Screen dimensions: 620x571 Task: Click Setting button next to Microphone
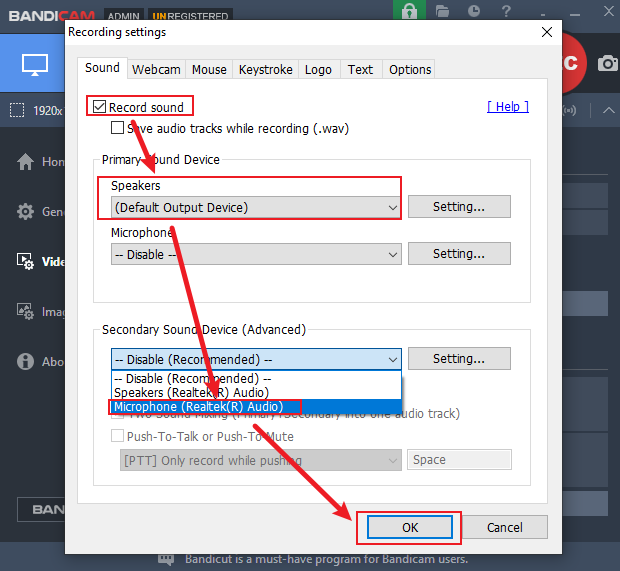pos(459,253)
